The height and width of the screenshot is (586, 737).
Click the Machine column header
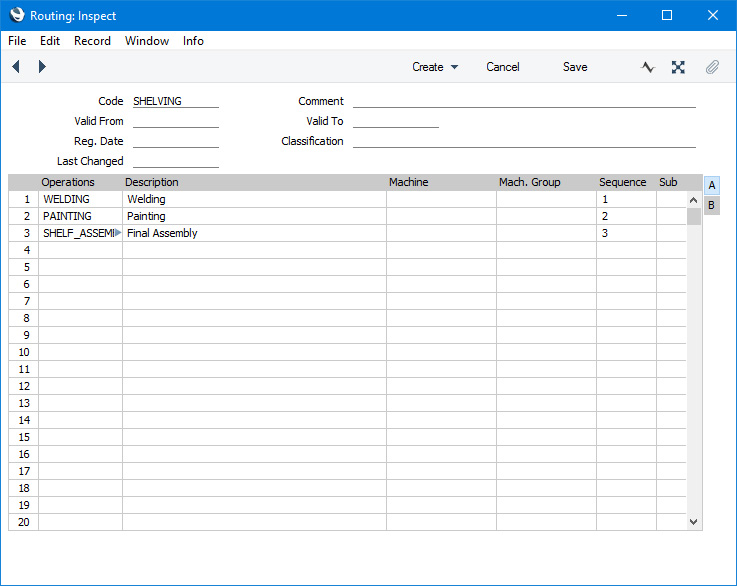tap(408, 182)
